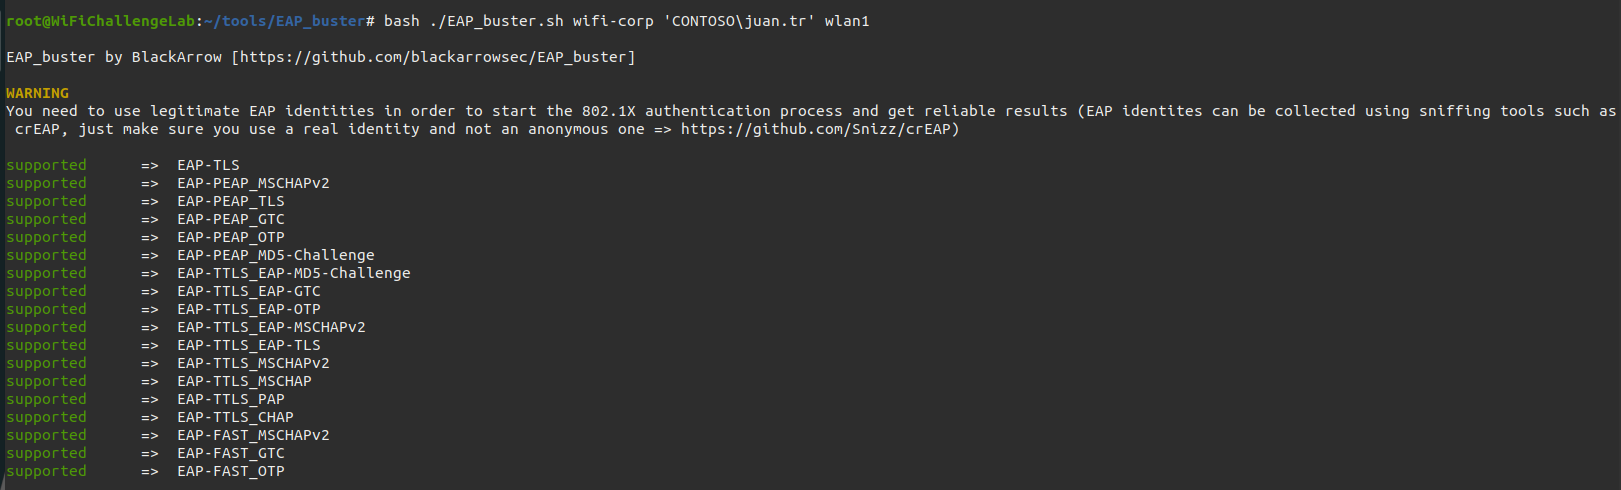This screenshot has height=490, width=1621.
Task: Select the EAP-TLS result entry
Action: 208,165
